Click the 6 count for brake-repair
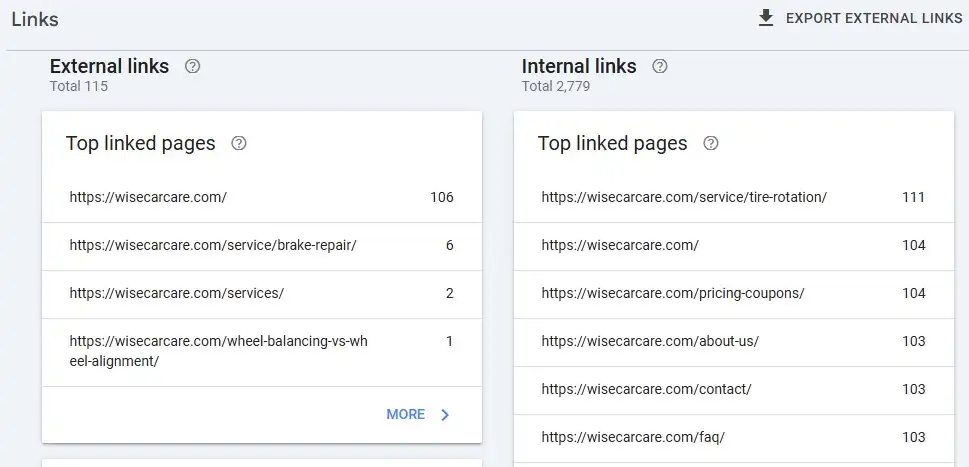The height and width of the screenshot is (467, 969). click(449, 246)
